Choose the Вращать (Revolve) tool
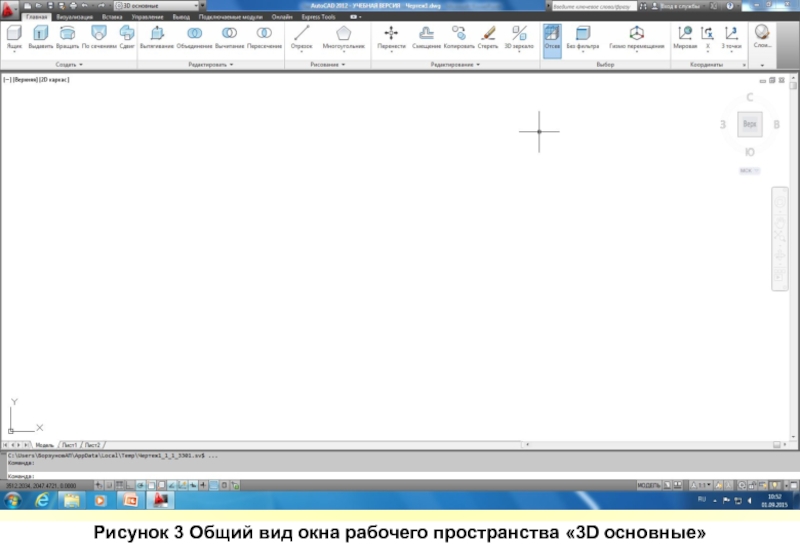Screen dimensions: 800x554 click(x=68, y=35)
